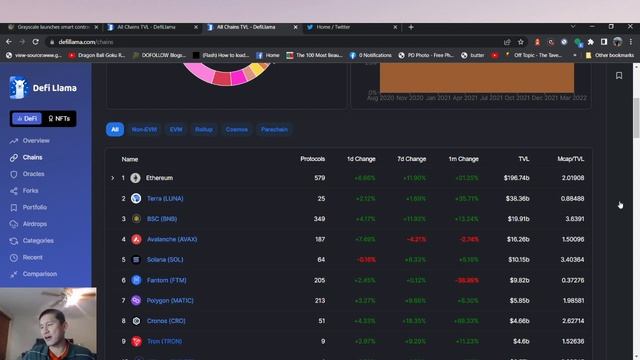Select the Rollup filter
640x360 pixels.
tap(204, 129)
